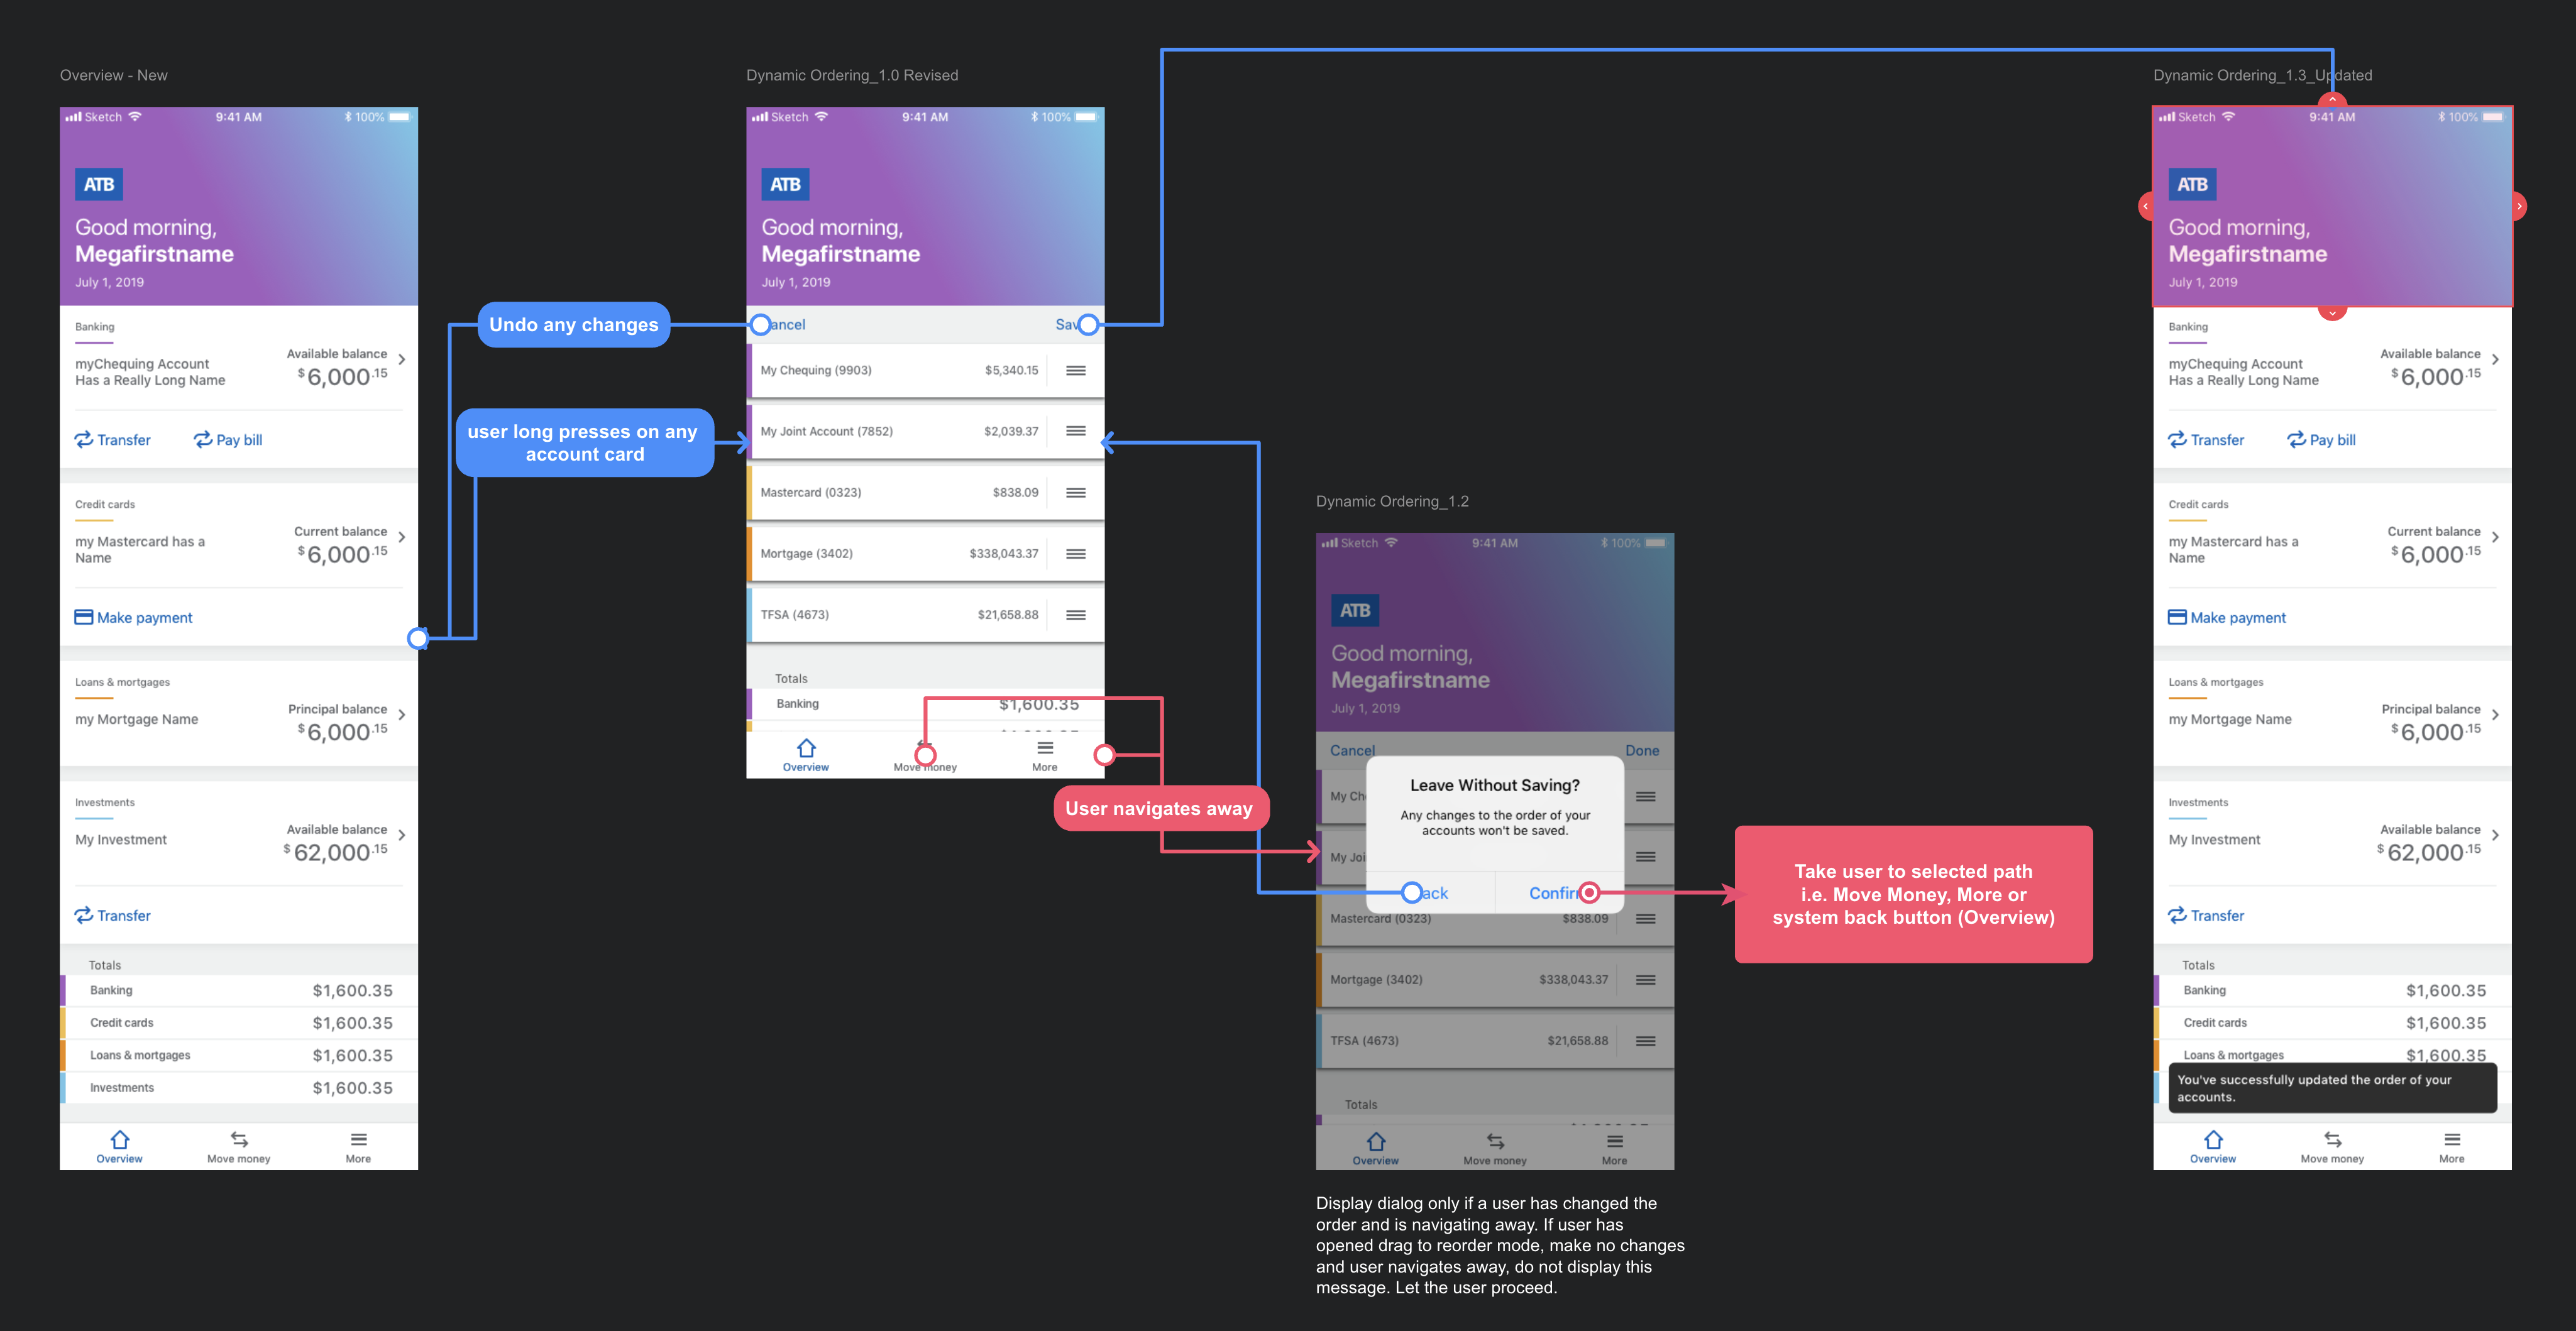Click drag handle on TFSA (4673) row in revised screen
Viewport: 2576px width, 1331px height.
(1075, 615)
